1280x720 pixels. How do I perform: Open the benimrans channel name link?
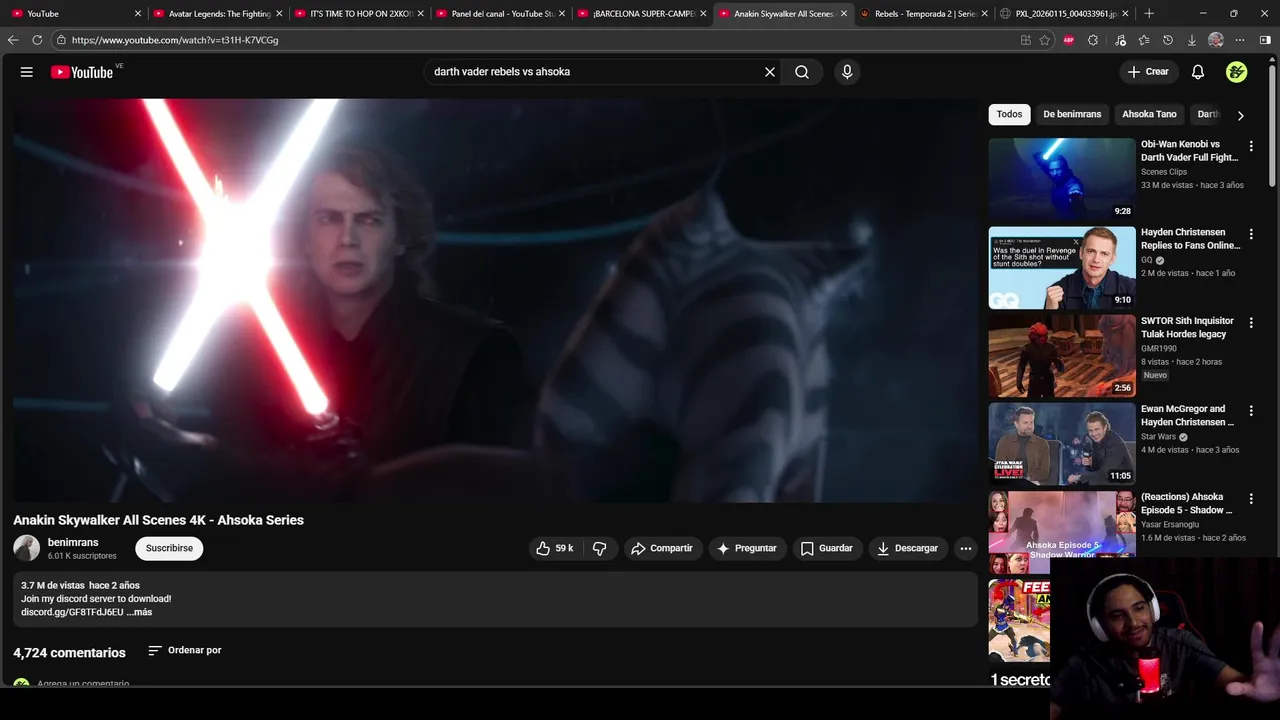[73, 542]
